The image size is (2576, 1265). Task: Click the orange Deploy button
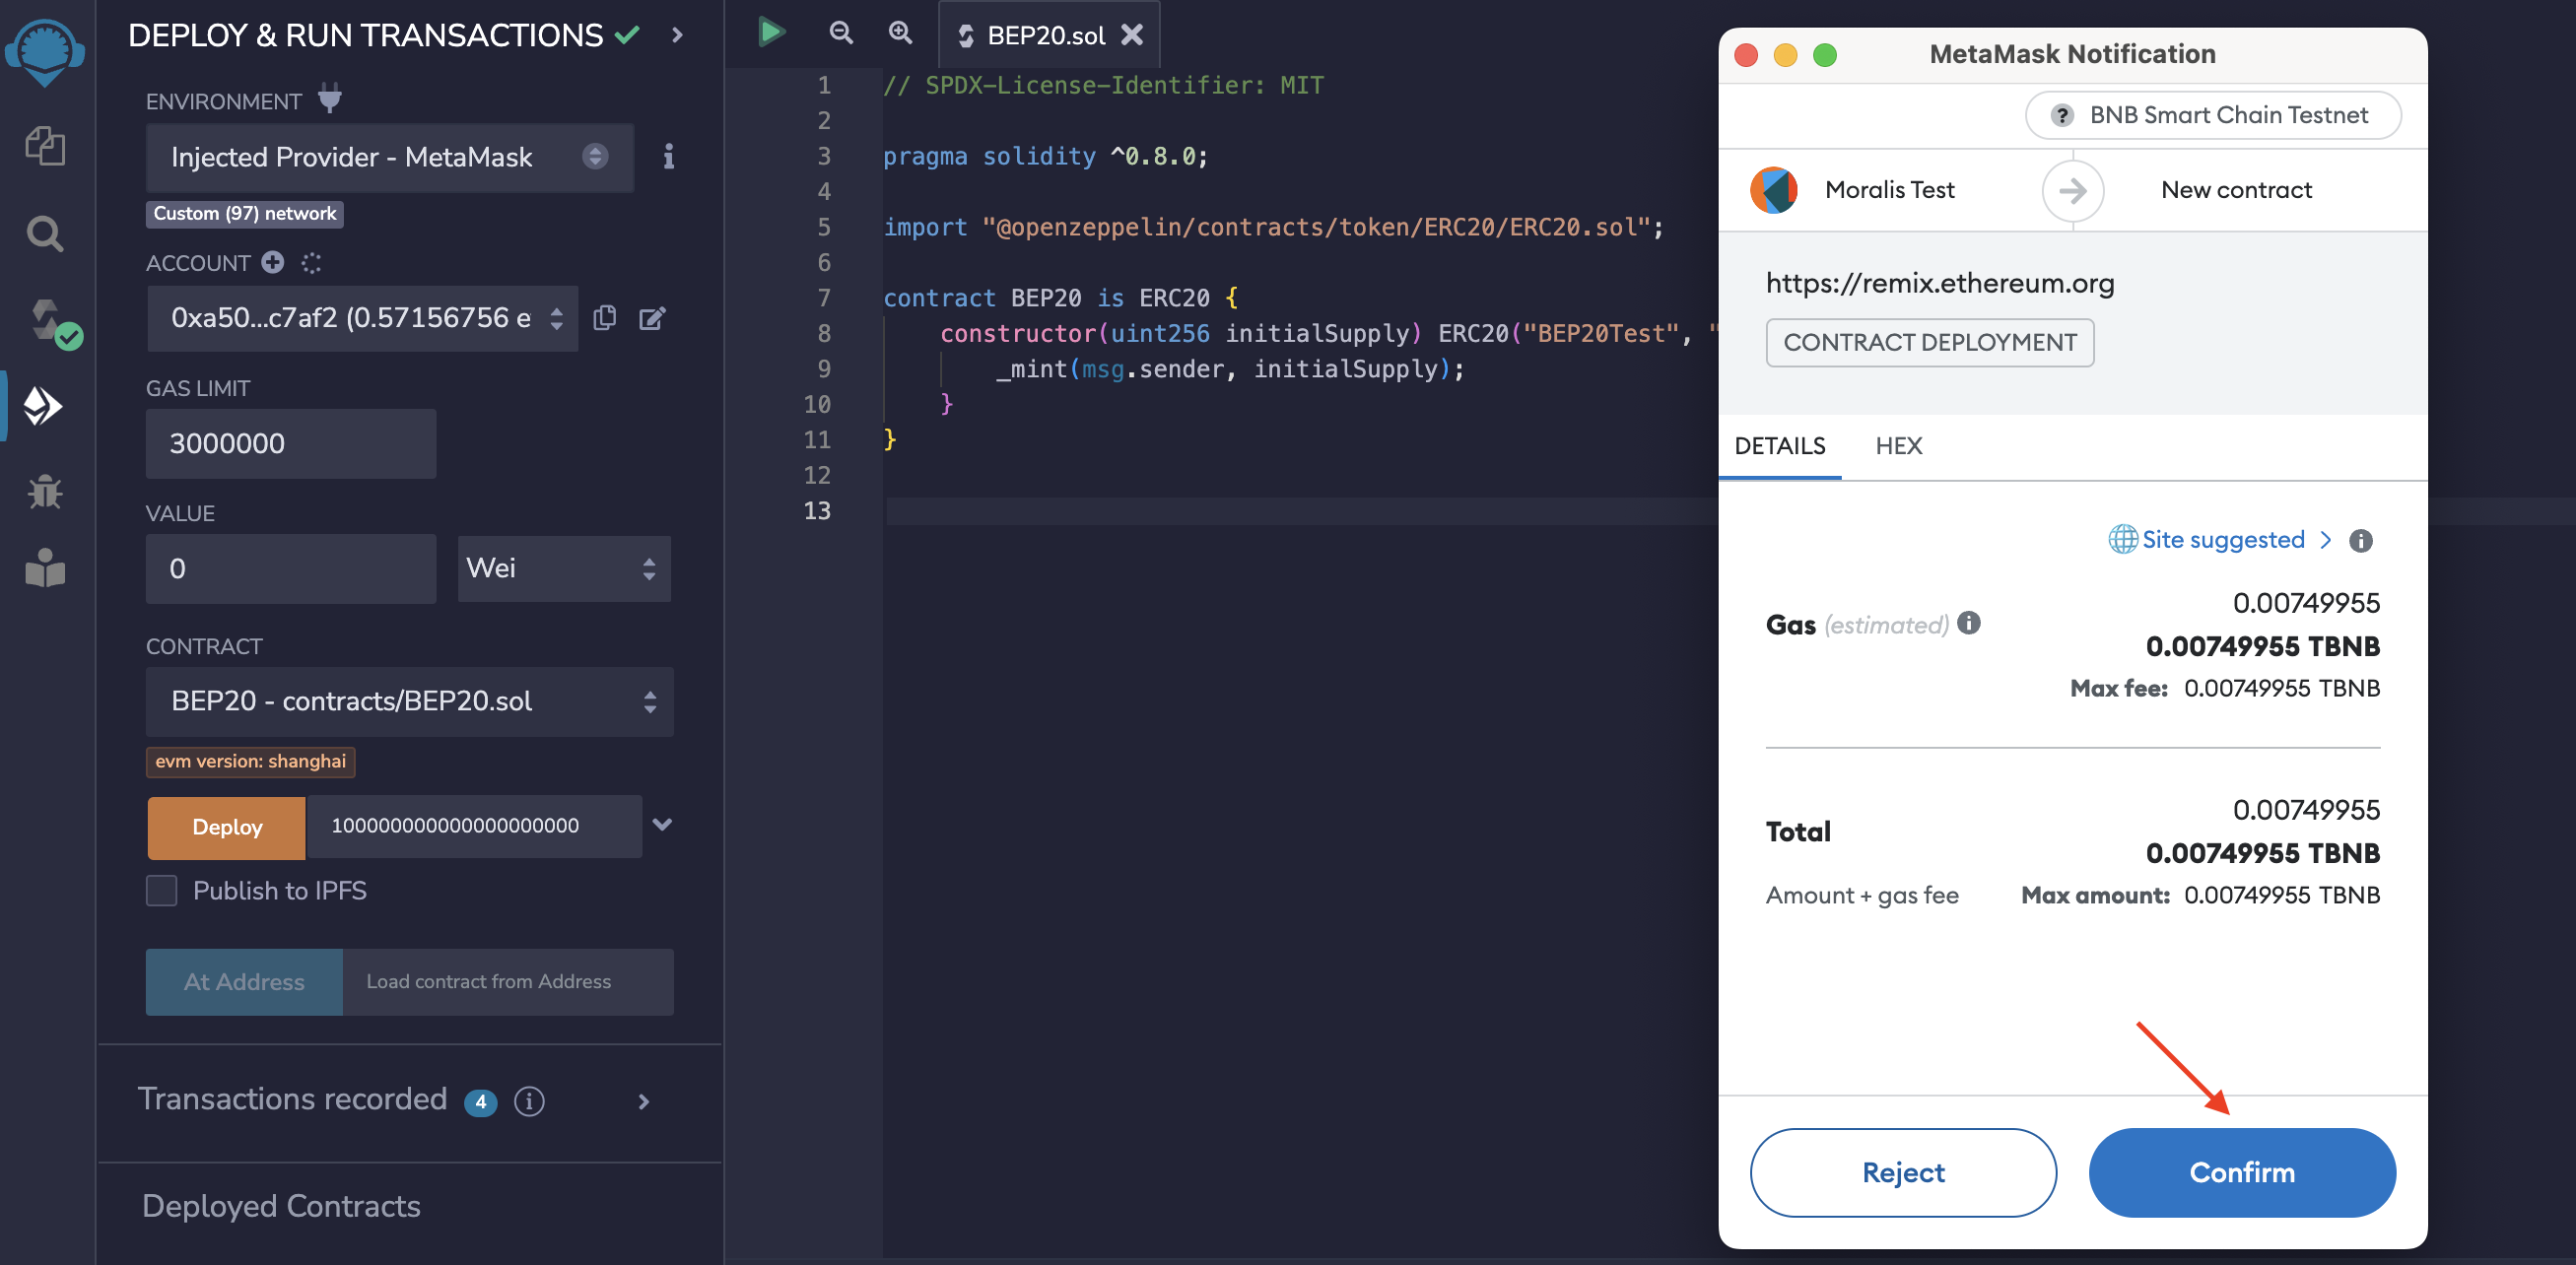coord(227,827)
